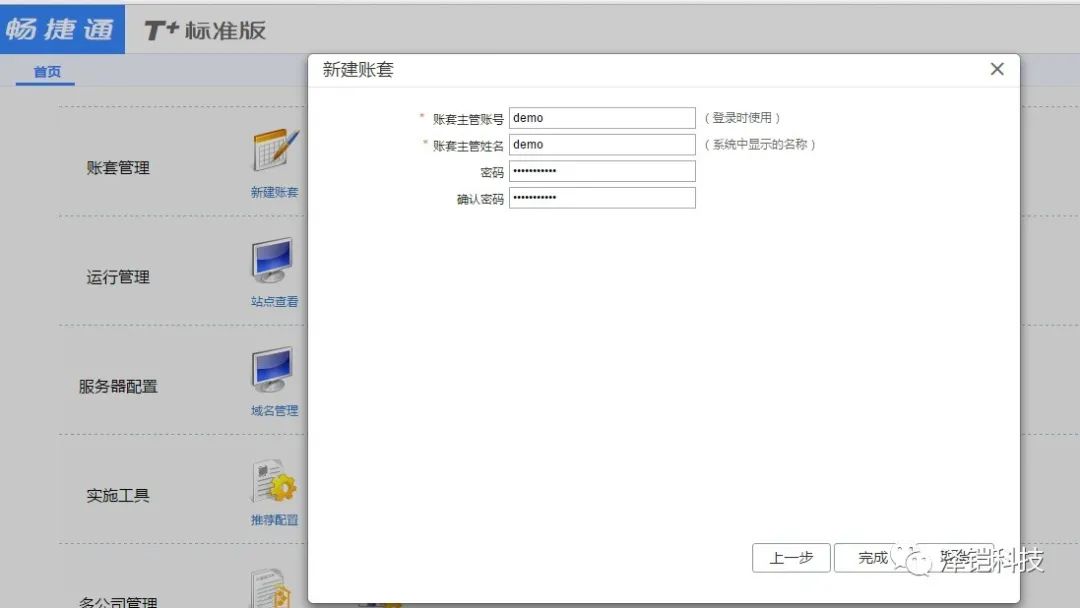This screenshot has height=608, width=1080.
Task: Open the 域名管理 link label
Action: click(274, 410)
